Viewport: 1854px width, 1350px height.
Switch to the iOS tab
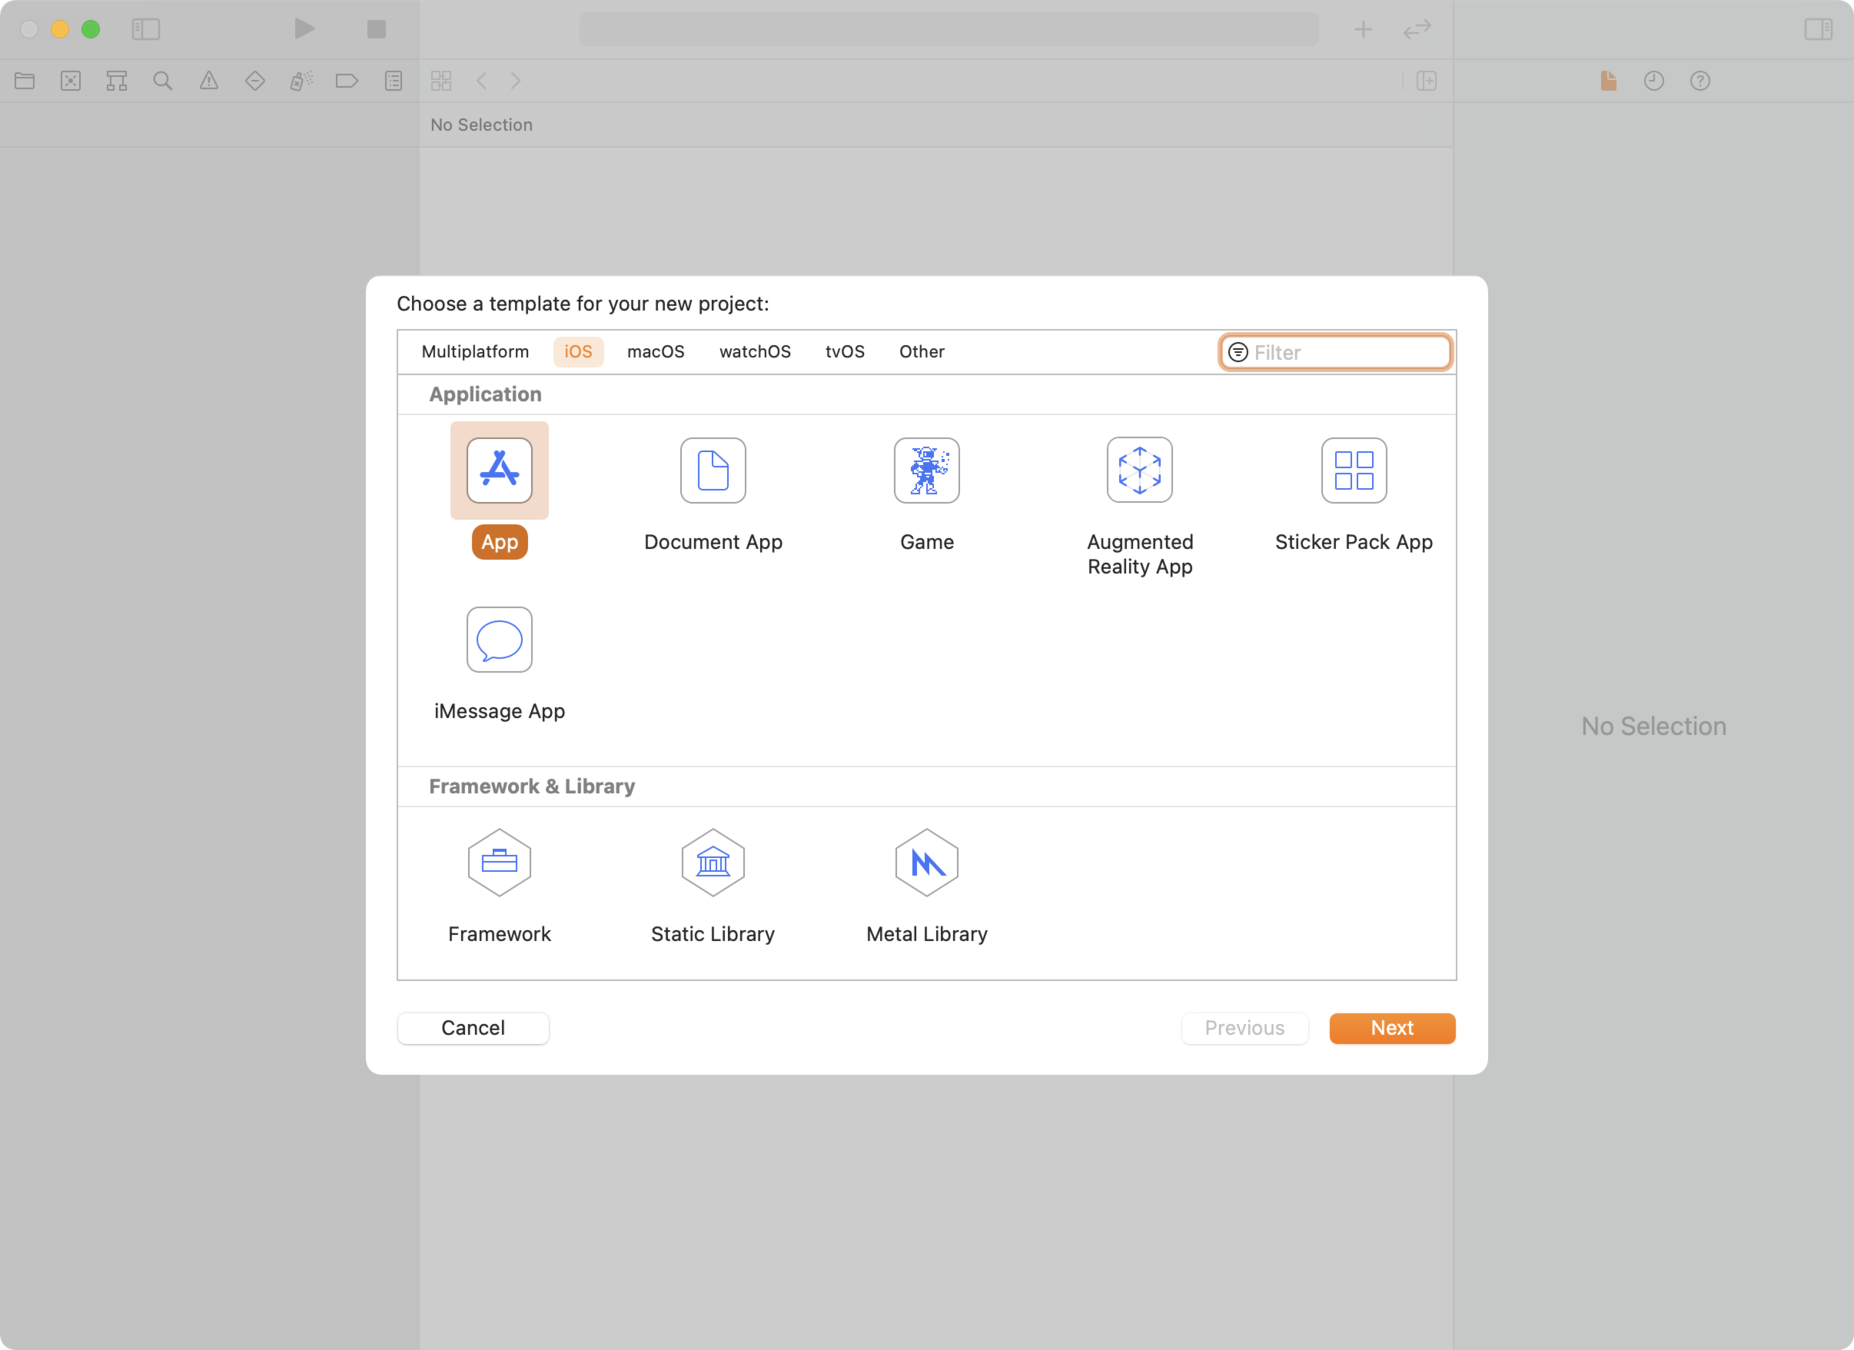pos(578,352)
